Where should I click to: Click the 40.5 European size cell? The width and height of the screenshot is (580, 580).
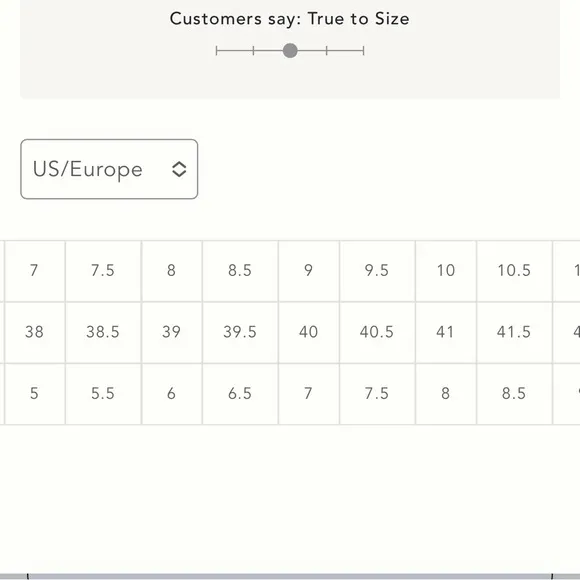pyautogui.click(x=377, y=332)
